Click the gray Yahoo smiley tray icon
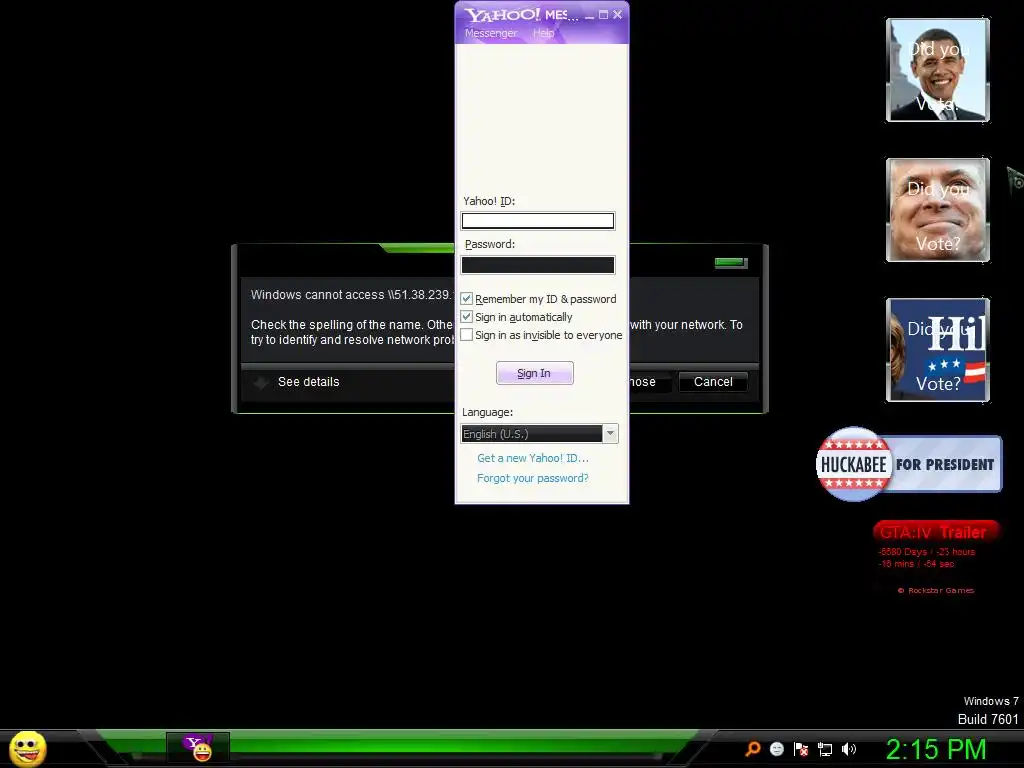The height and width of the screenshot is (768, 1024). 776,749
